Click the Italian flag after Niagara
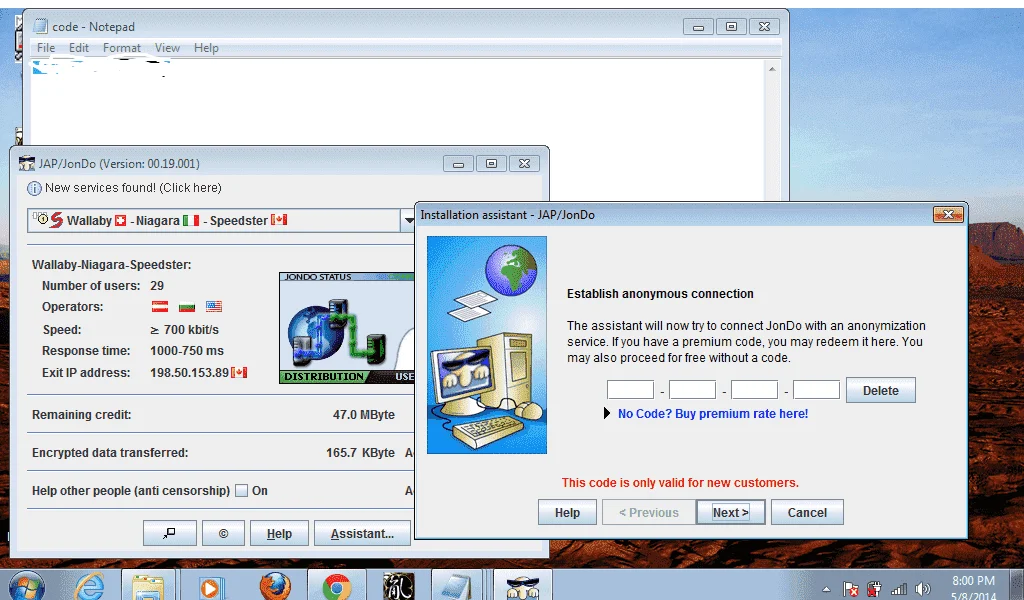1024x600 pixels. (191, 221)
